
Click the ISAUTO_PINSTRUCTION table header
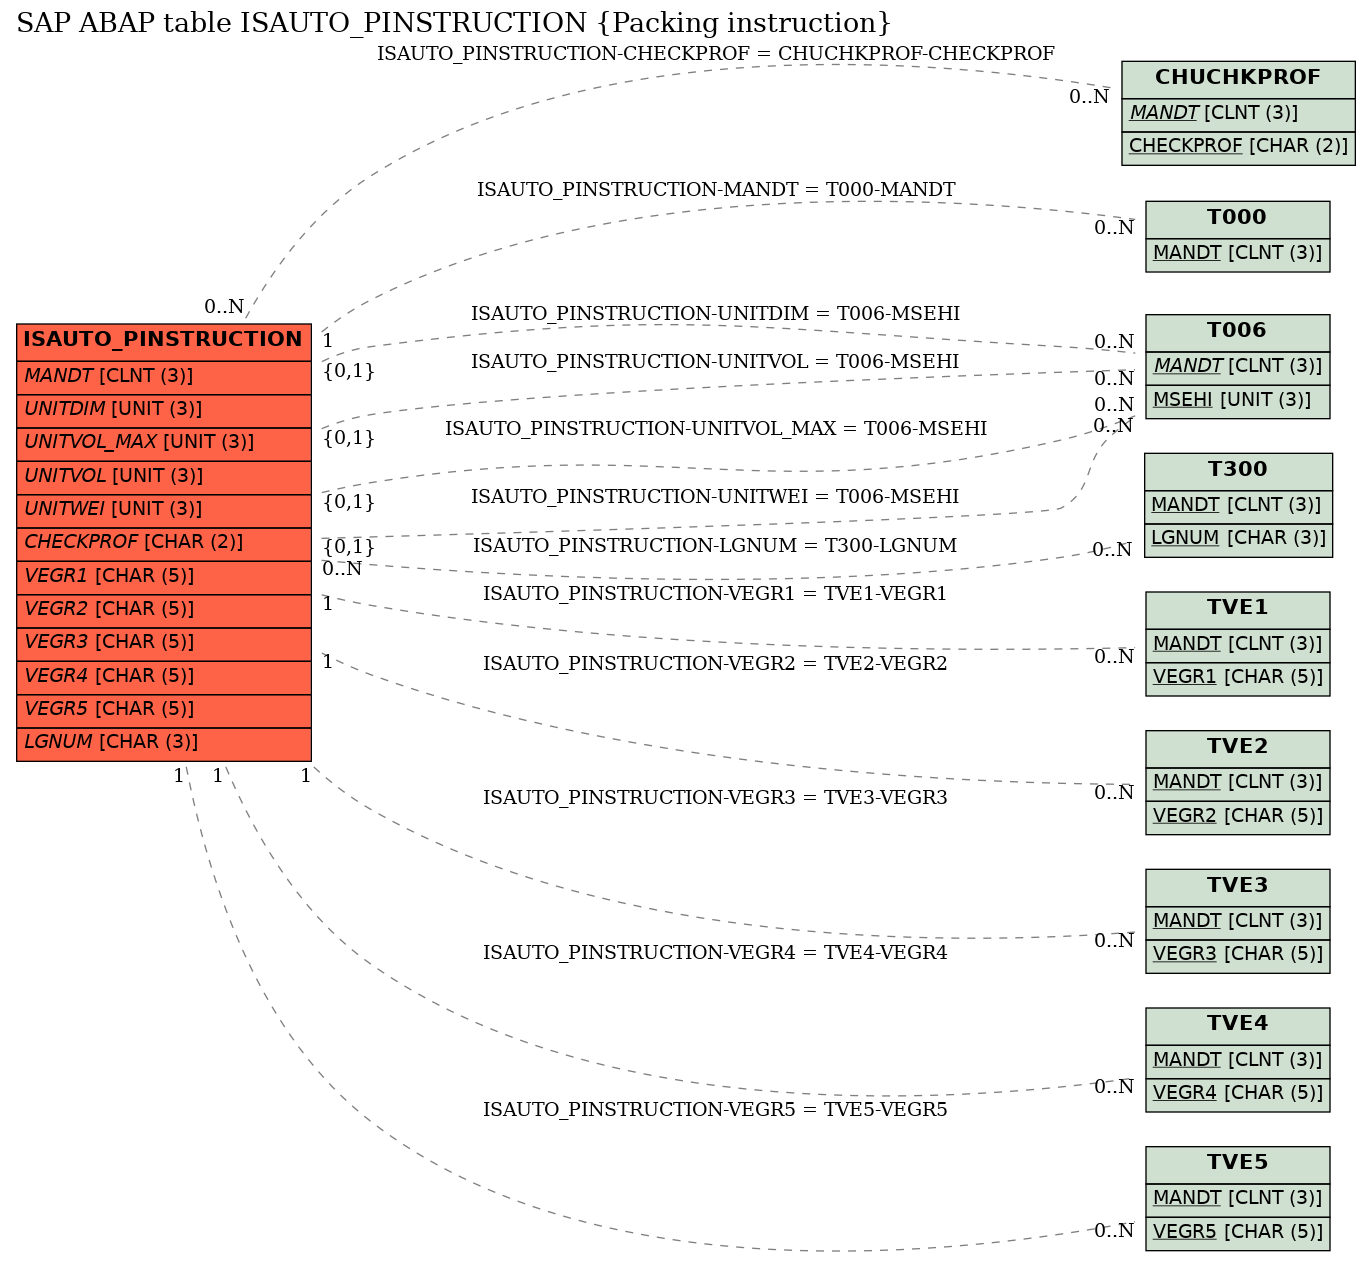pyautogui.click(x=164, y=341)
